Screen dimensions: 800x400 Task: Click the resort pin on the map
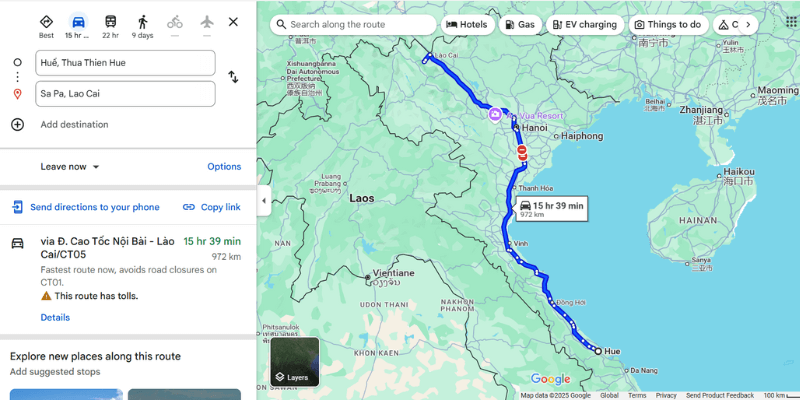tap(494, 114)
